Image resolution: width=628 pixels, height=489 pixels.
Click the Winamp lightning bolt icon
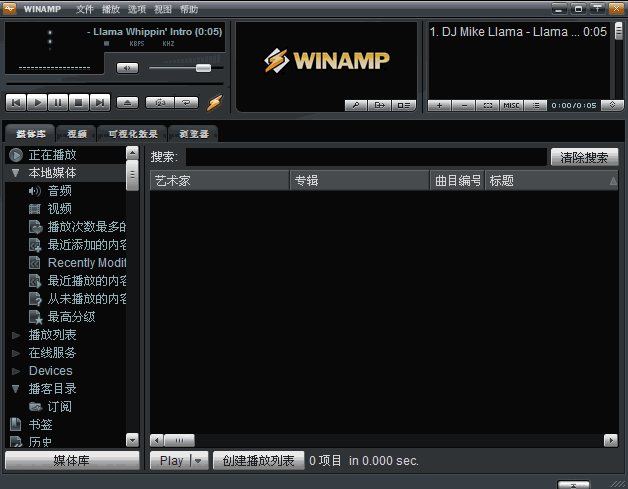tap(214, 103)
